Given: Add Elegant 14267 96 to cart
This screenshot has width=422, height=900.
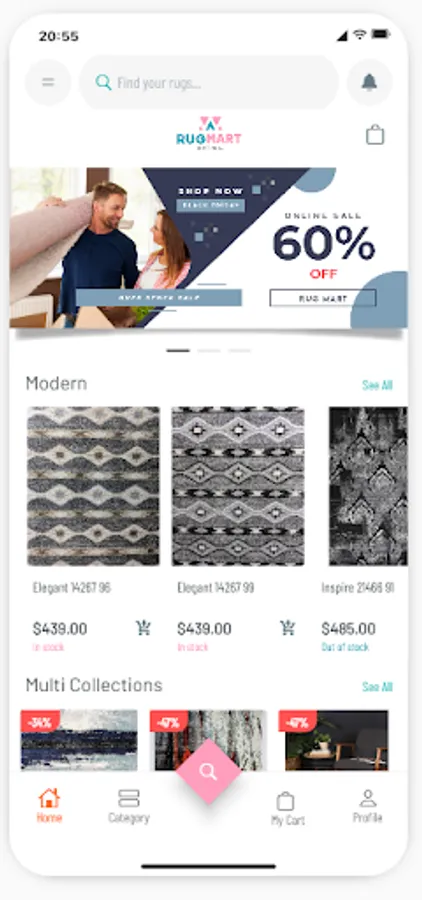Looking at the screenshot, I should 144,628.
